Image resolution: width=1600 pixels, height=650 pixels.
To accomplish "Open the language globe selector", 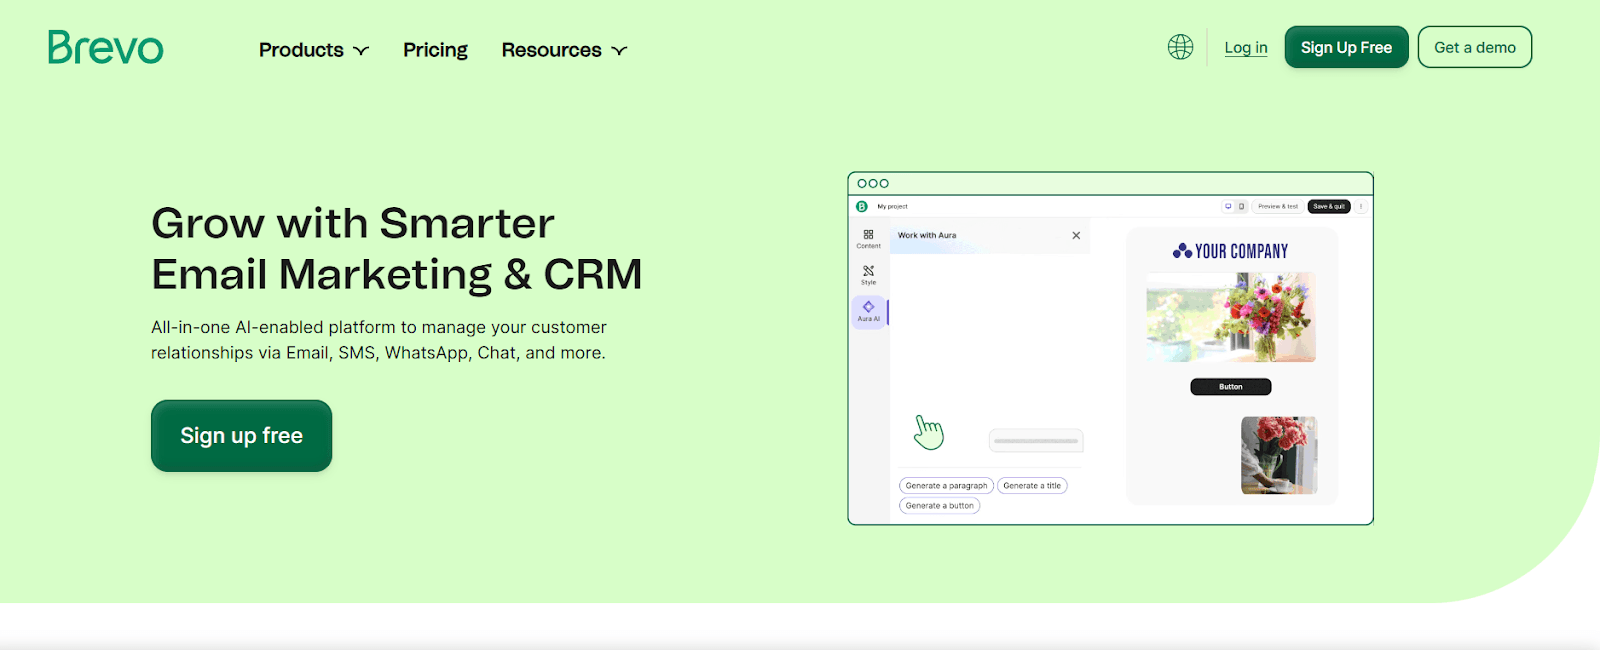I will (1180, 47).
